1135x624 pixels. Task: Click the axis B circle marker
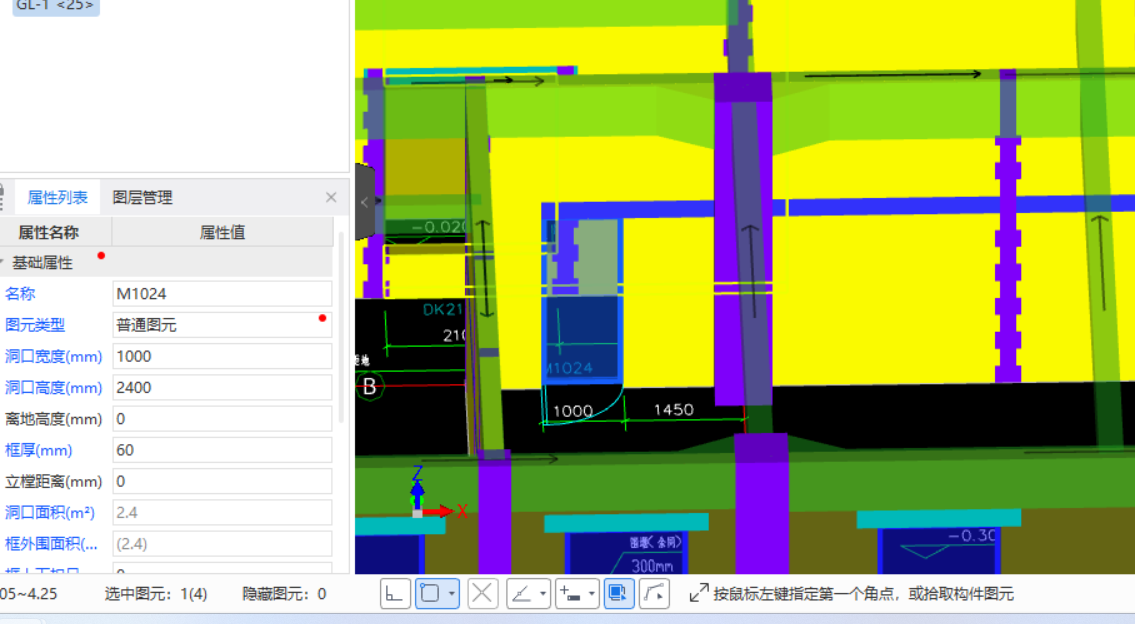click(370, 387)
